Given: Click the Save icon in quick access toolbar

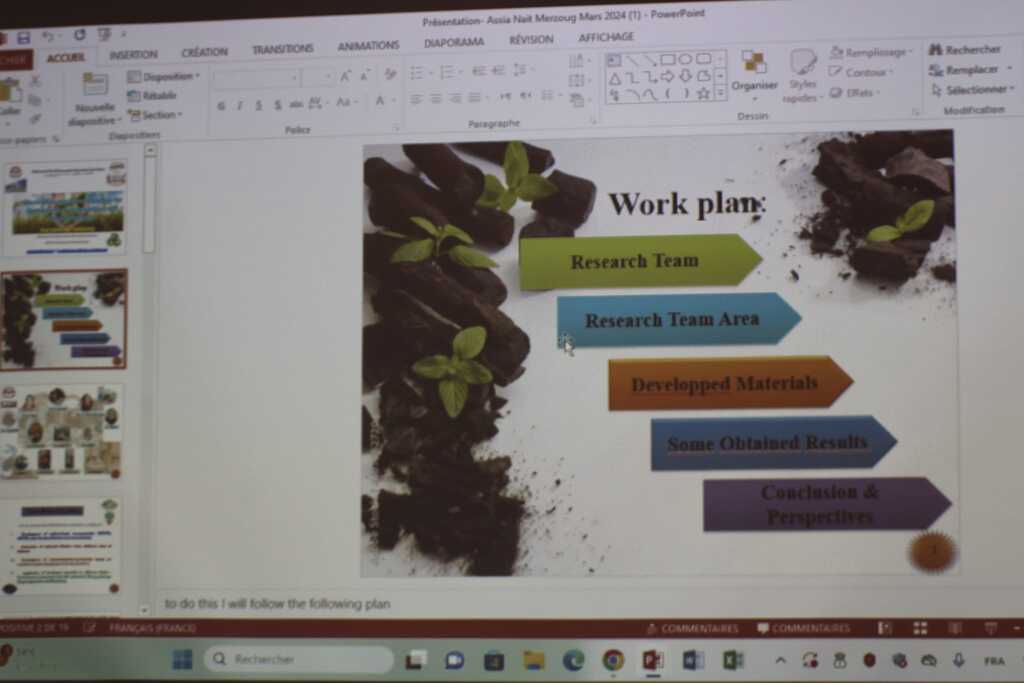Looking at the screenshot, I should pos(23,37).
